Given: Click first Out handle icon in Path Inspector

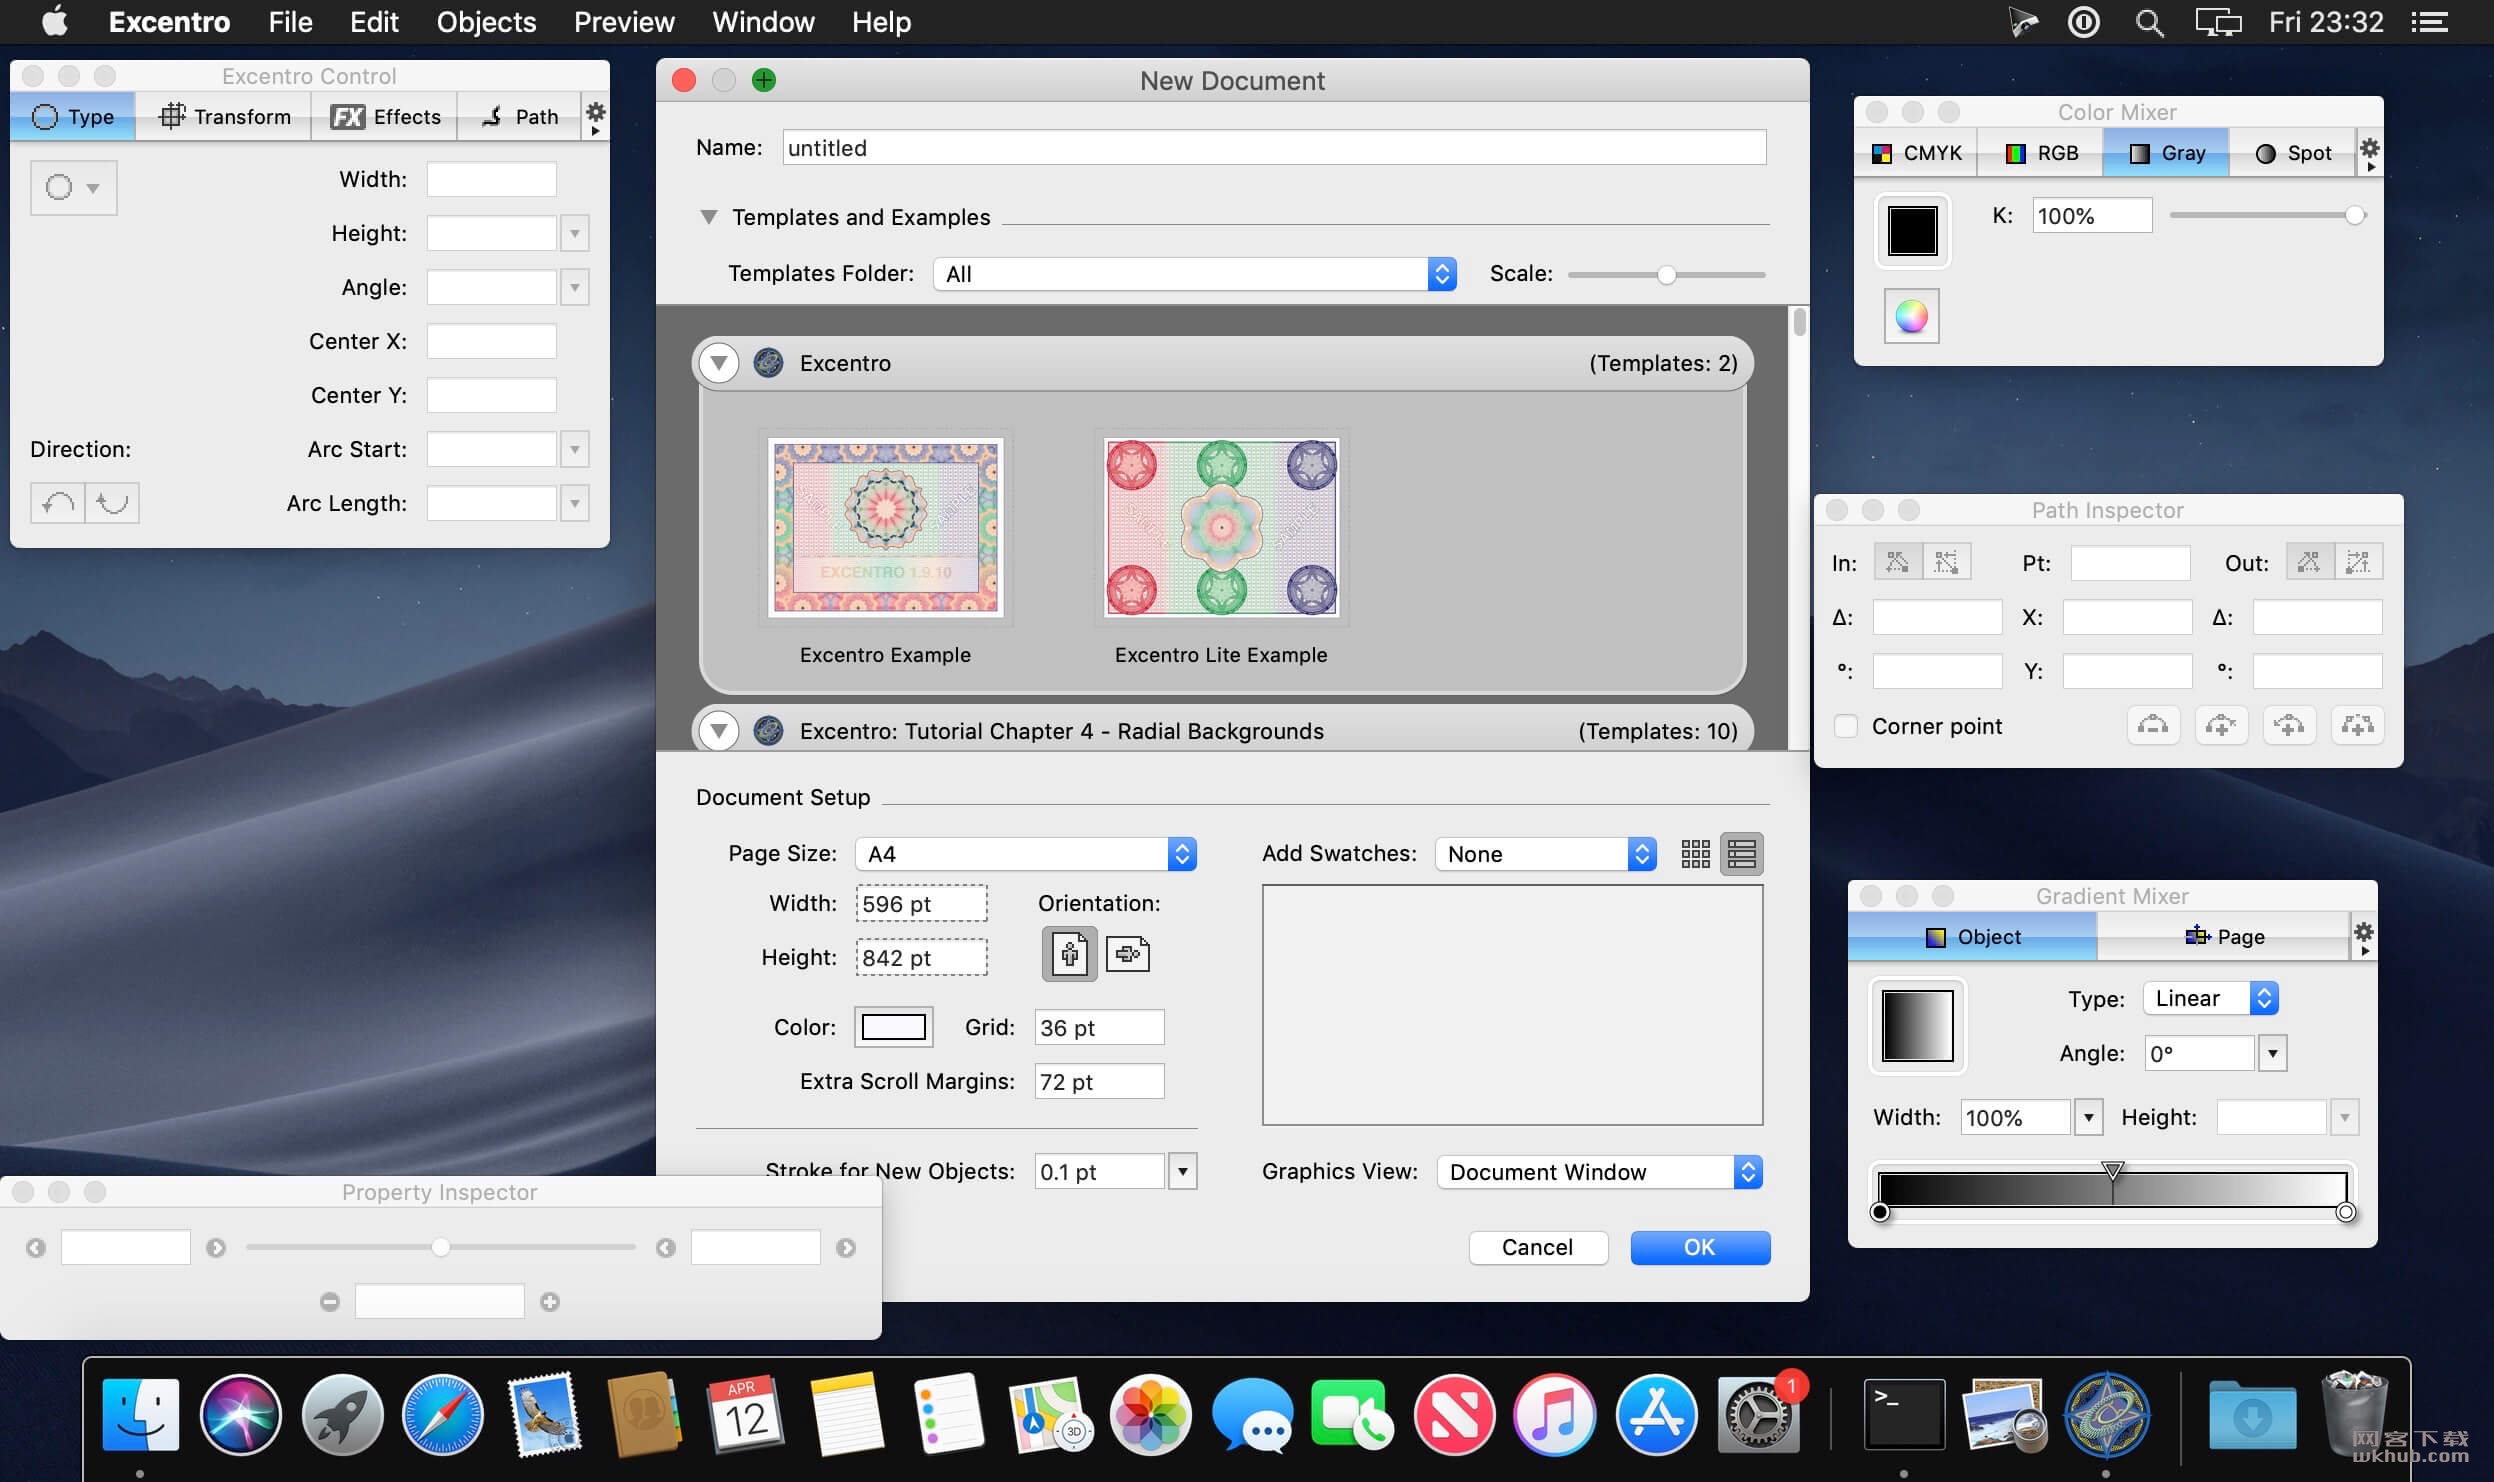Looking at the screenshot, I should pyautogui.click(x=2309, y=563).
